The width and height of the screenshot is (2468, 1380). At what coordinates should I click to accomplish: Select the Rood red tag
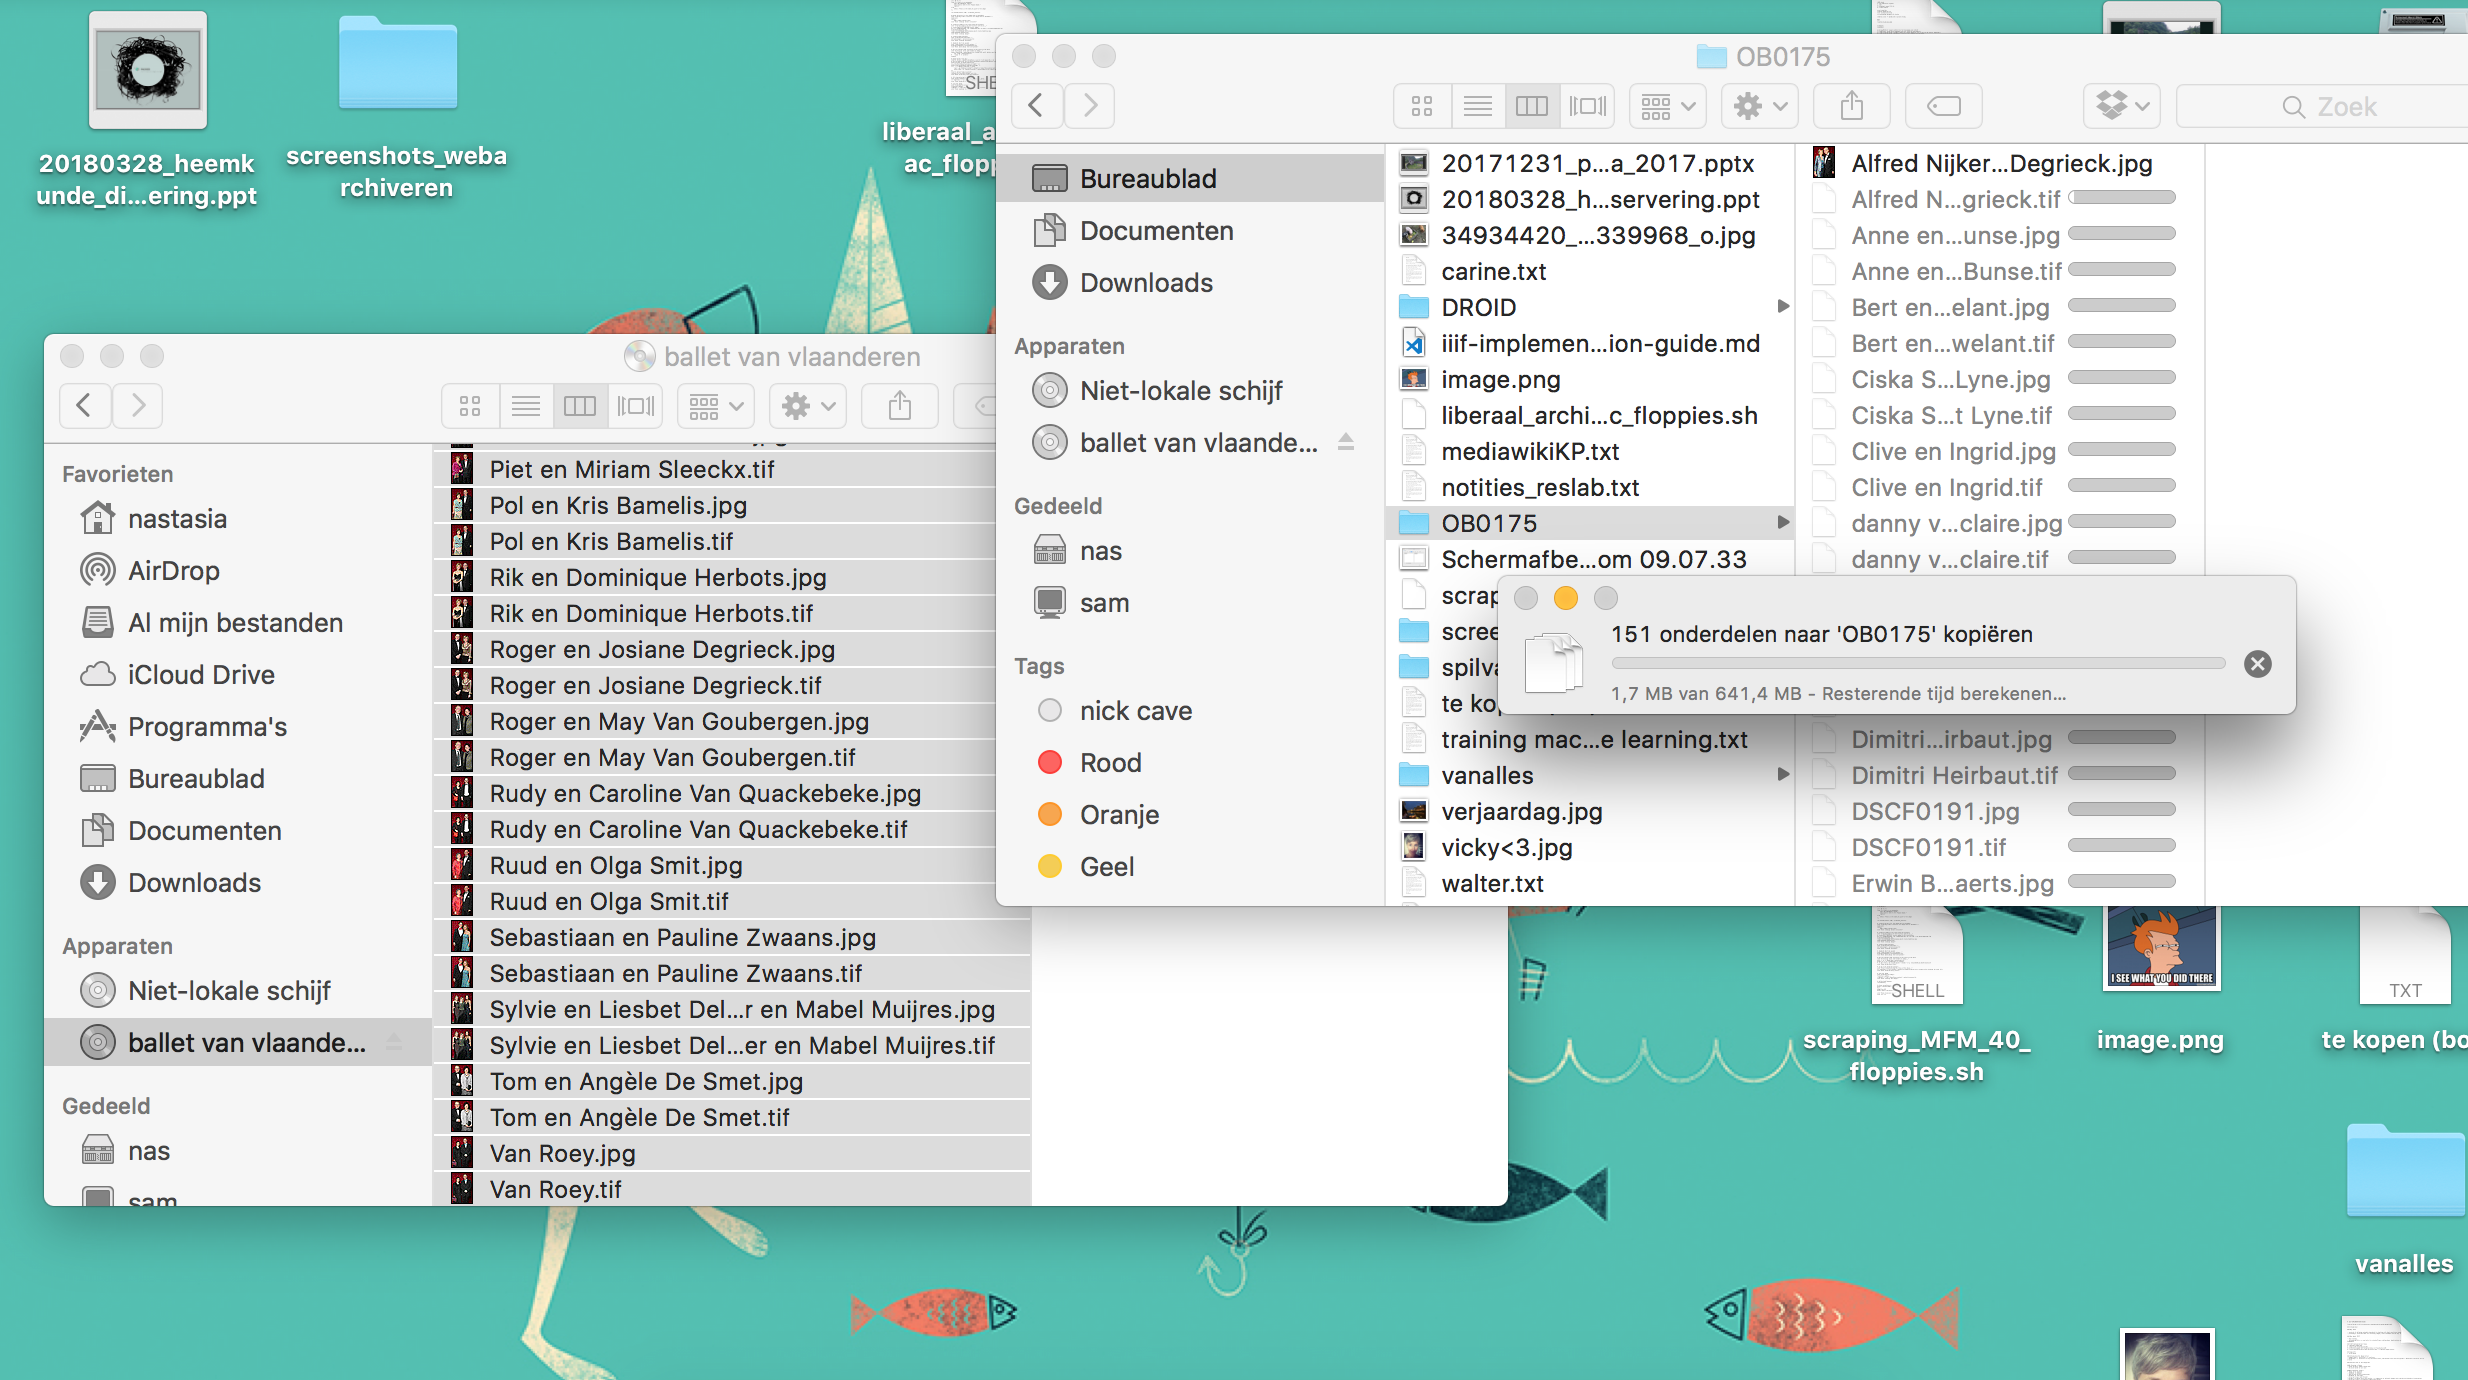click(x=1110, y=763)
